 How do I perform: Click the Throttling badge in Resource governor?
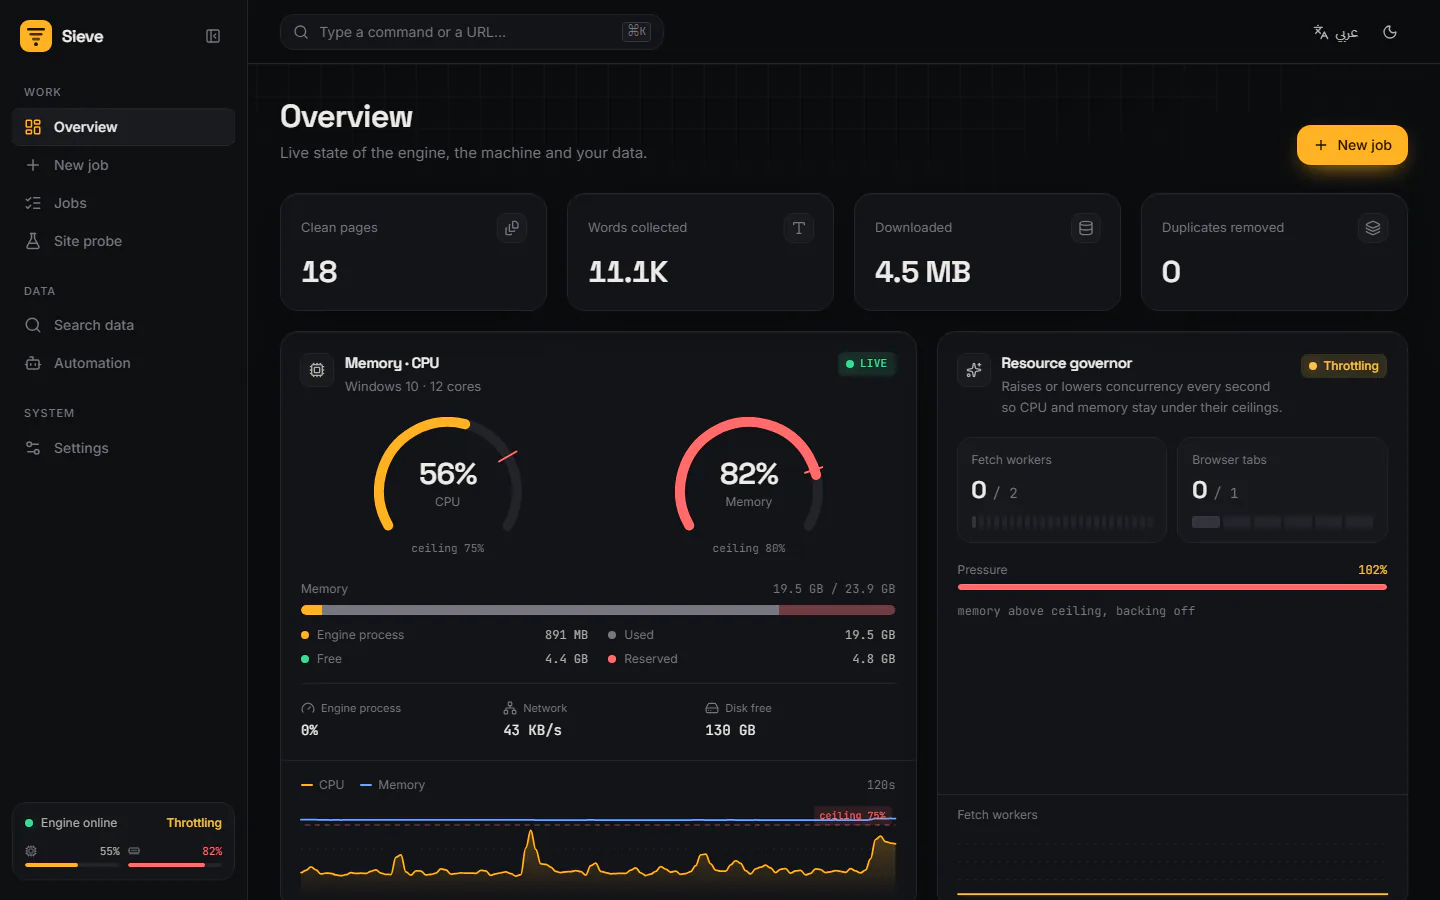[x=1344, y=366]
